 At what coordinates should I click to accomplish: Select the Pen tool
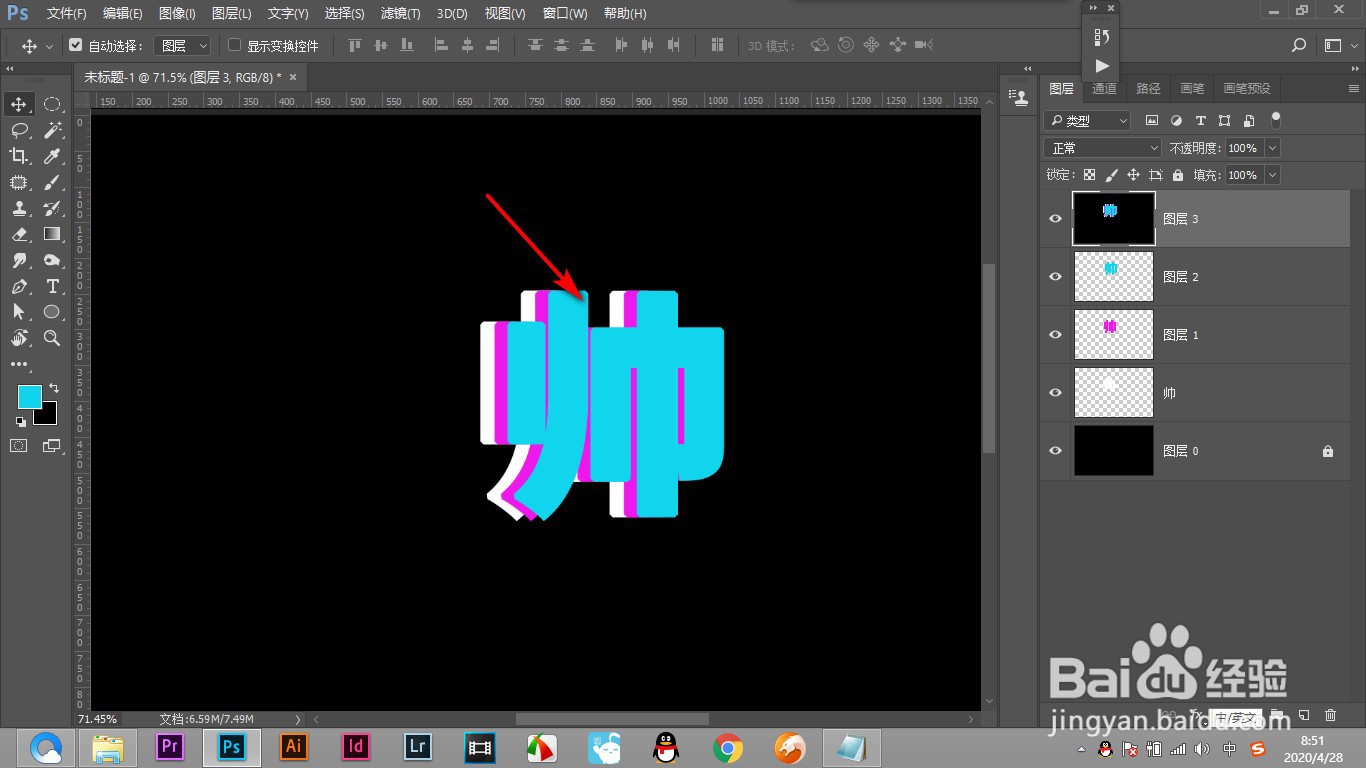[19, 286]
